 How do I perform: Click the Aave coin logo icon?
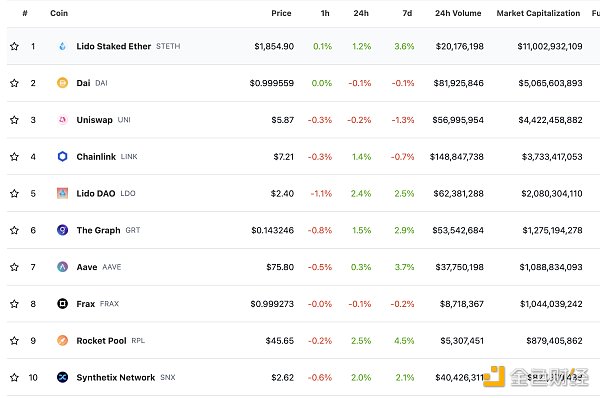[62, 267]
